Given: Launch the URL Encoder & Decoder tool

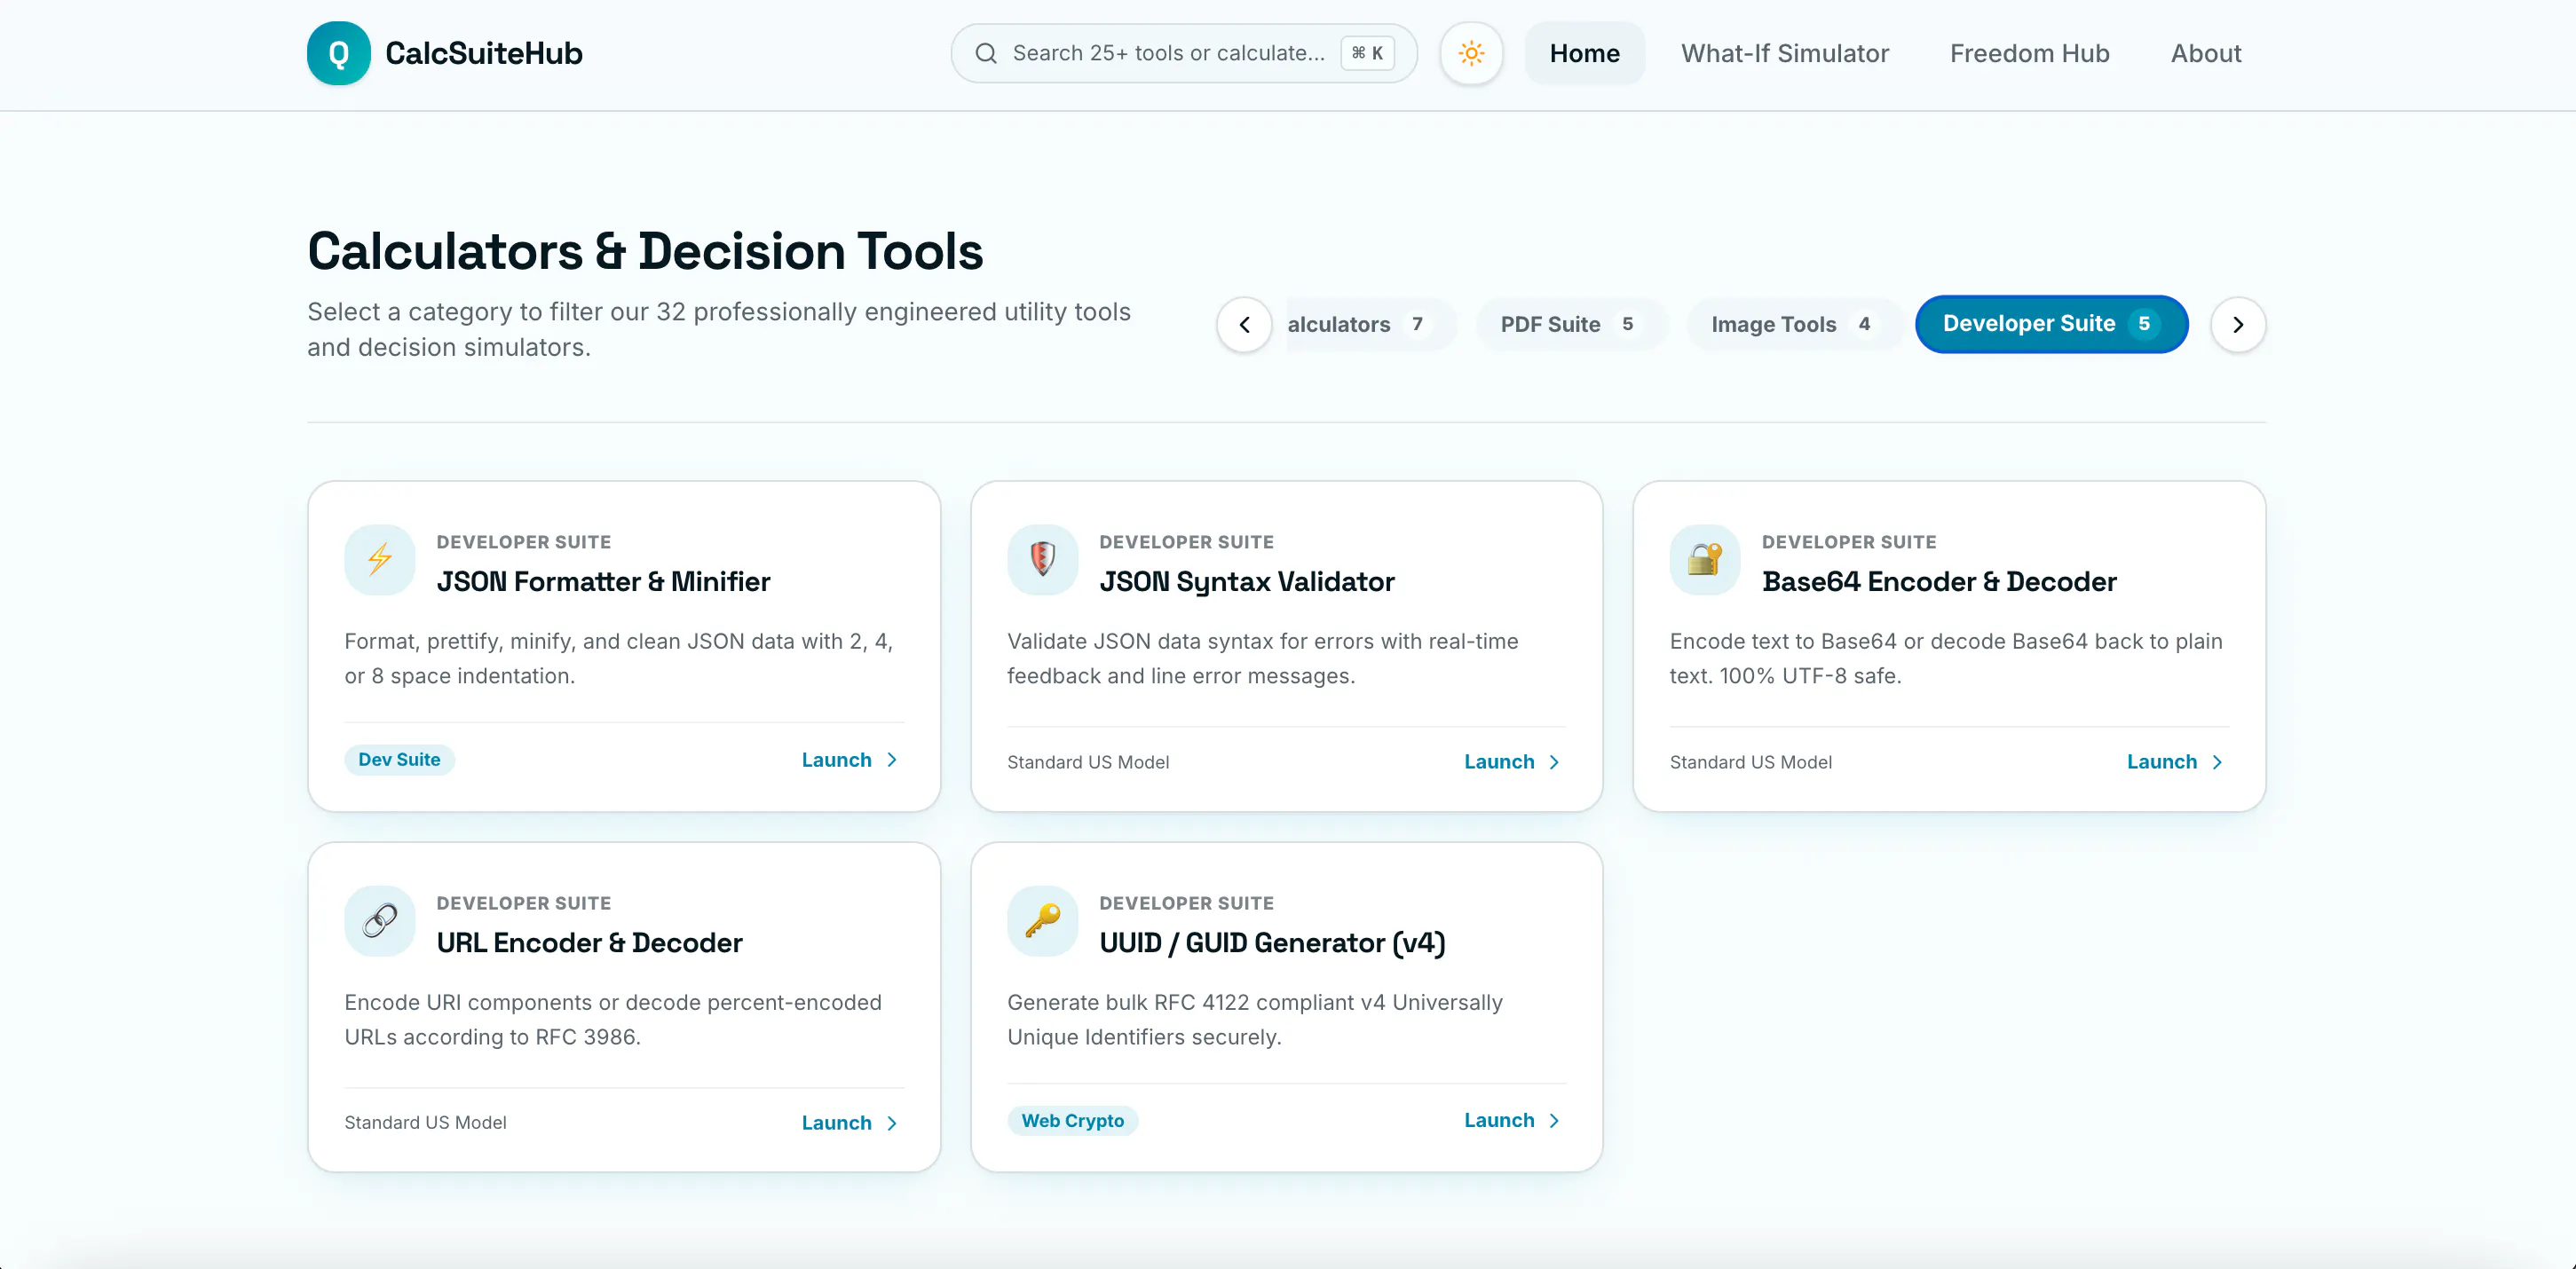Looking at the screenshot, I should click(836, 1122).
